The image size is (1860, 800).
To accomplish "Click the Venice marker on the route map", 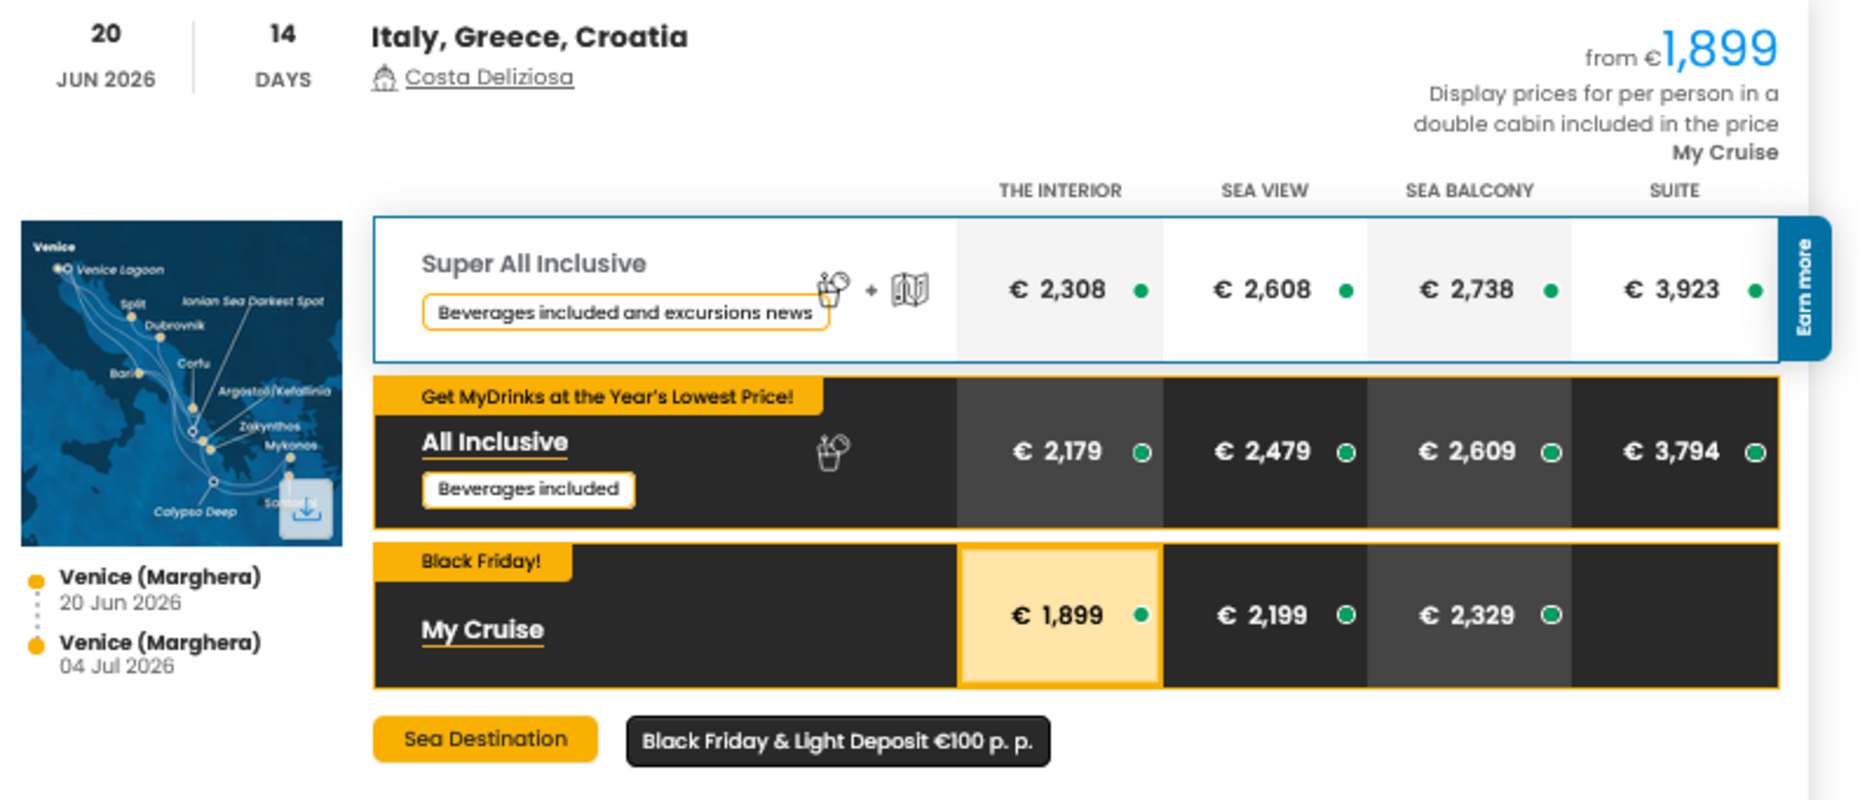I will click(57, 268).
